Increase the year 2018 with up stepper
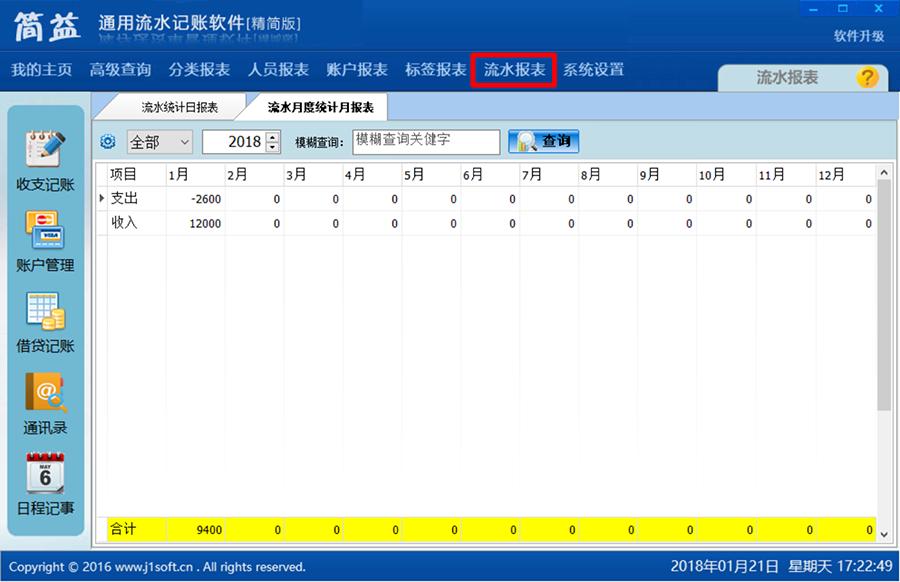The image size is (900, 582). click(271, 137)
